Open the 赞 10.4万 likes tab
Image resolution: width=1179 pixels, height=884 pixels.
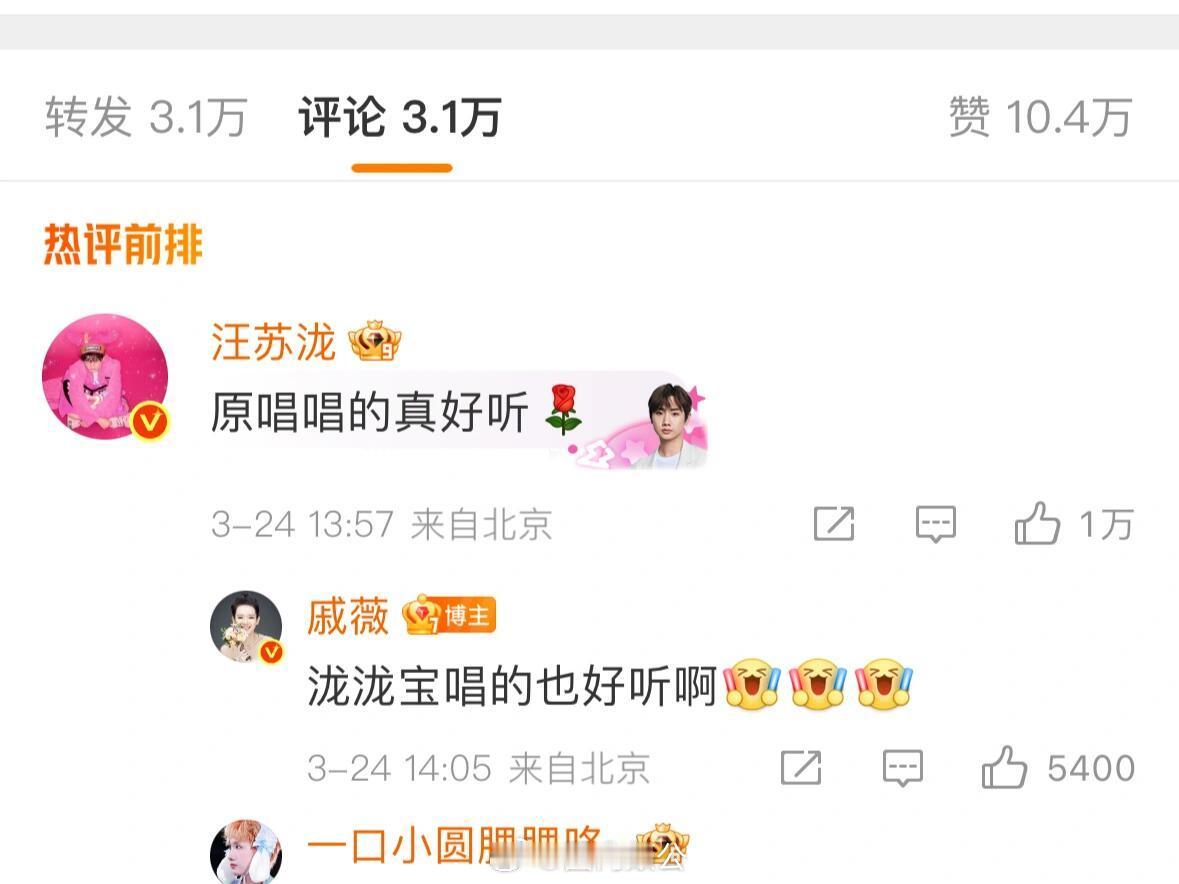coord(1040,117)
